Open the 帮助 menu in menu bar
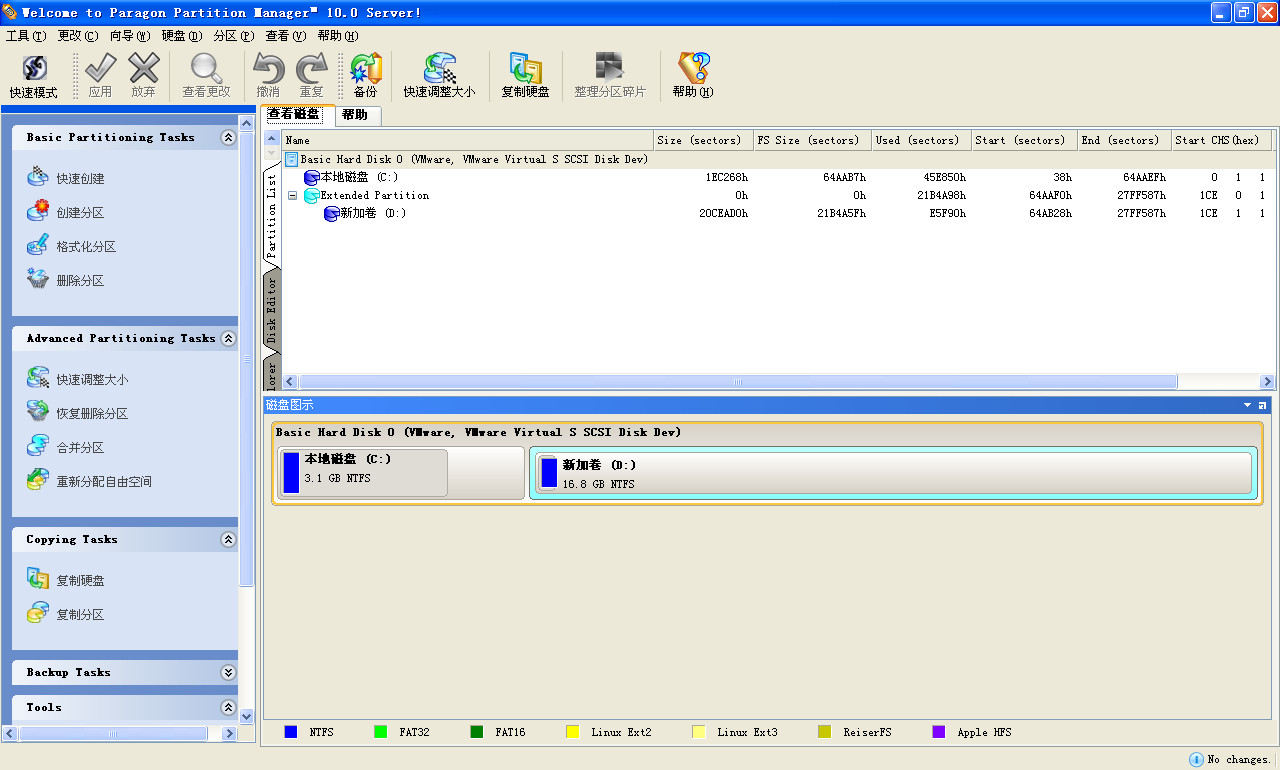Viewport: 1280px width, 770px height. pyautogui.click(x=337, y=36)
